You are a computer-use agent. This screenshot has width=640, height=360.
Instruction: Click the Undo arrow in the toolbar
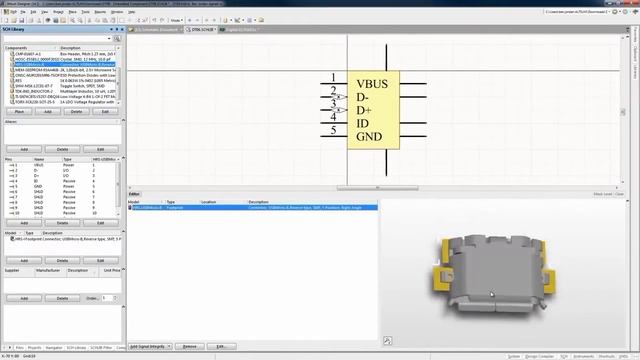tap(154, 20)
